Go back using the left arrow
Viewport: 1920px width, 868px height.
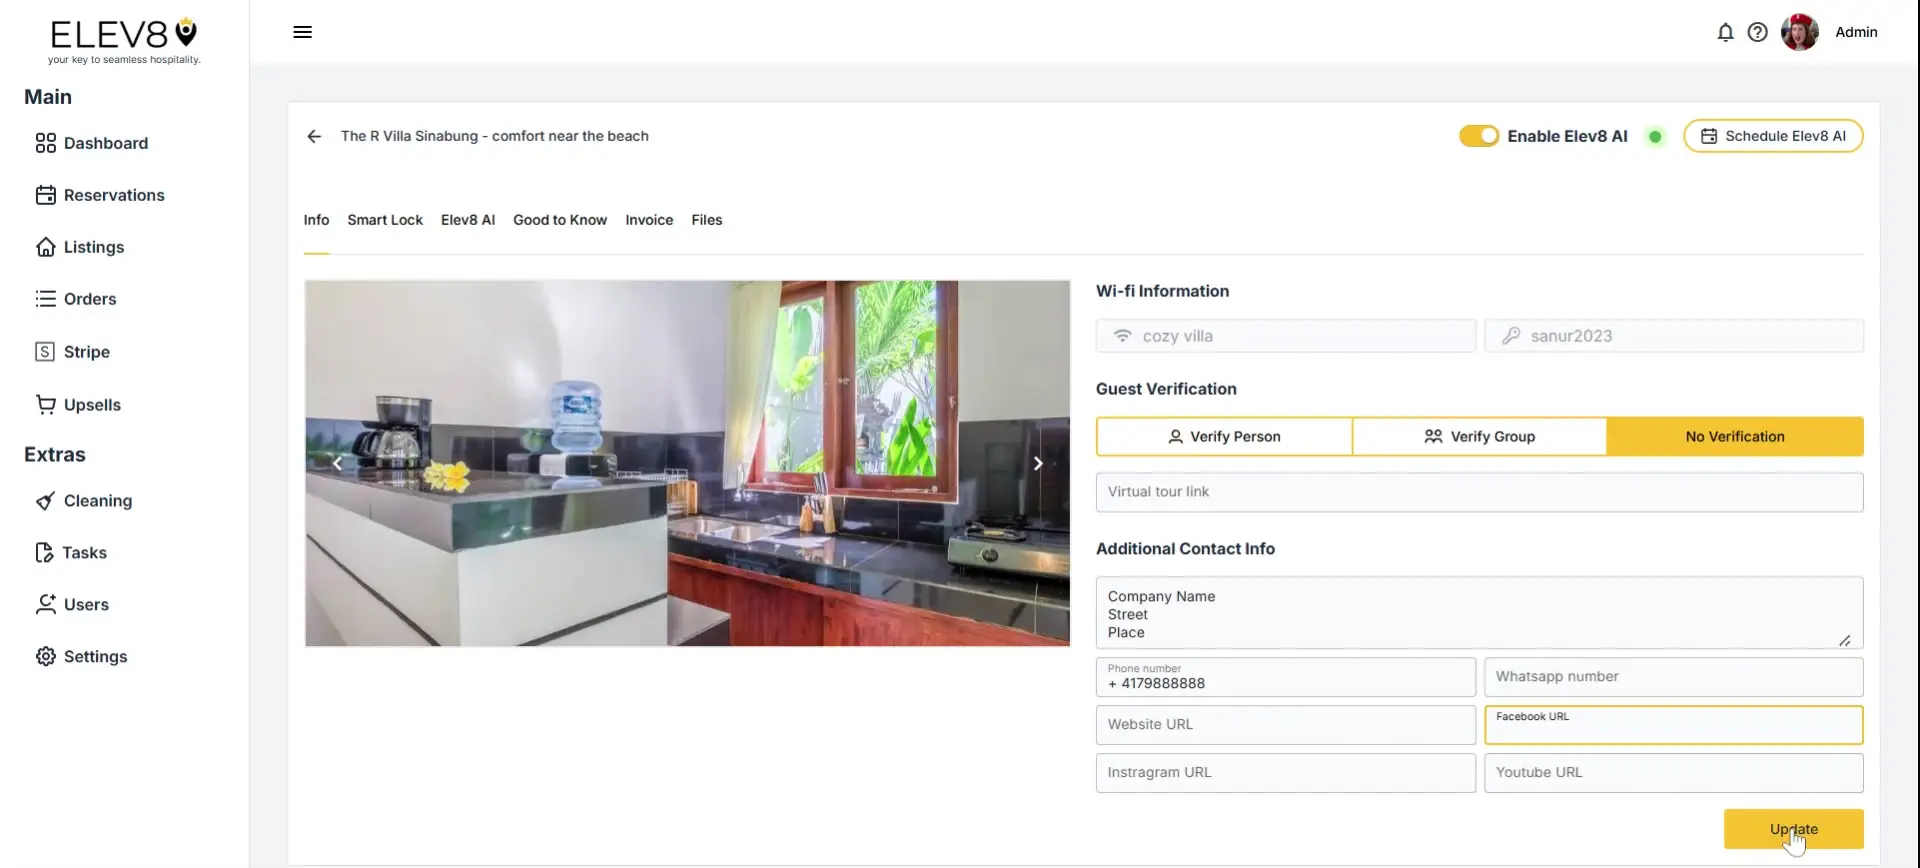coord(314,136)
